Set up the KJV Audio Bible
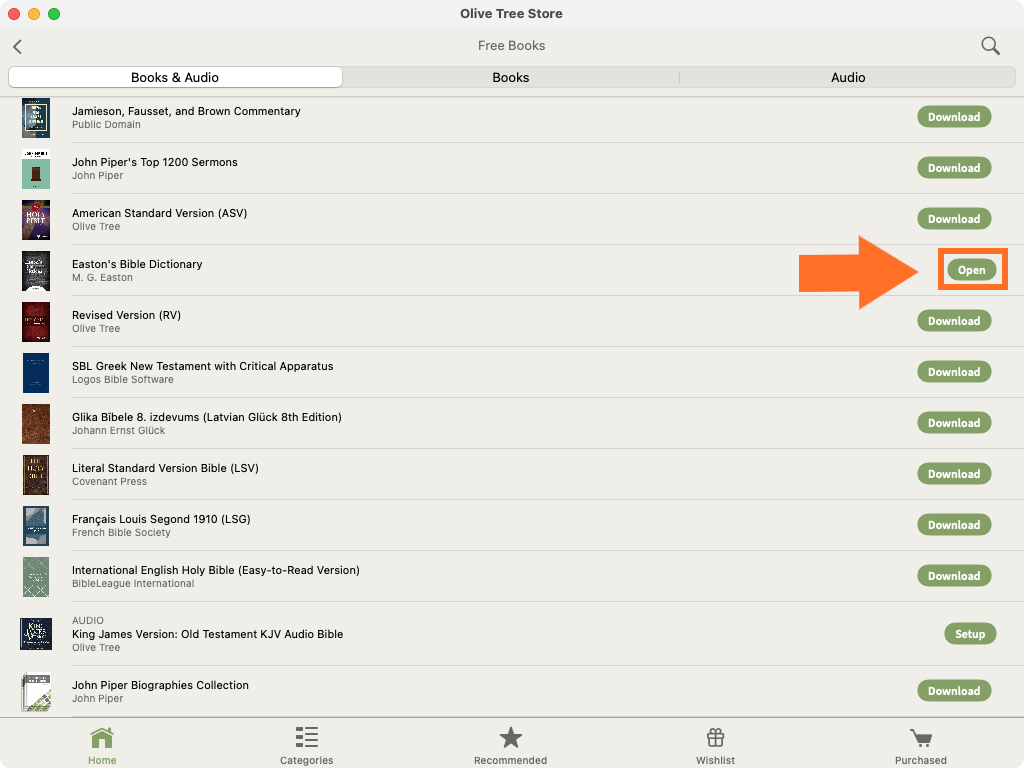 [970, 633]
